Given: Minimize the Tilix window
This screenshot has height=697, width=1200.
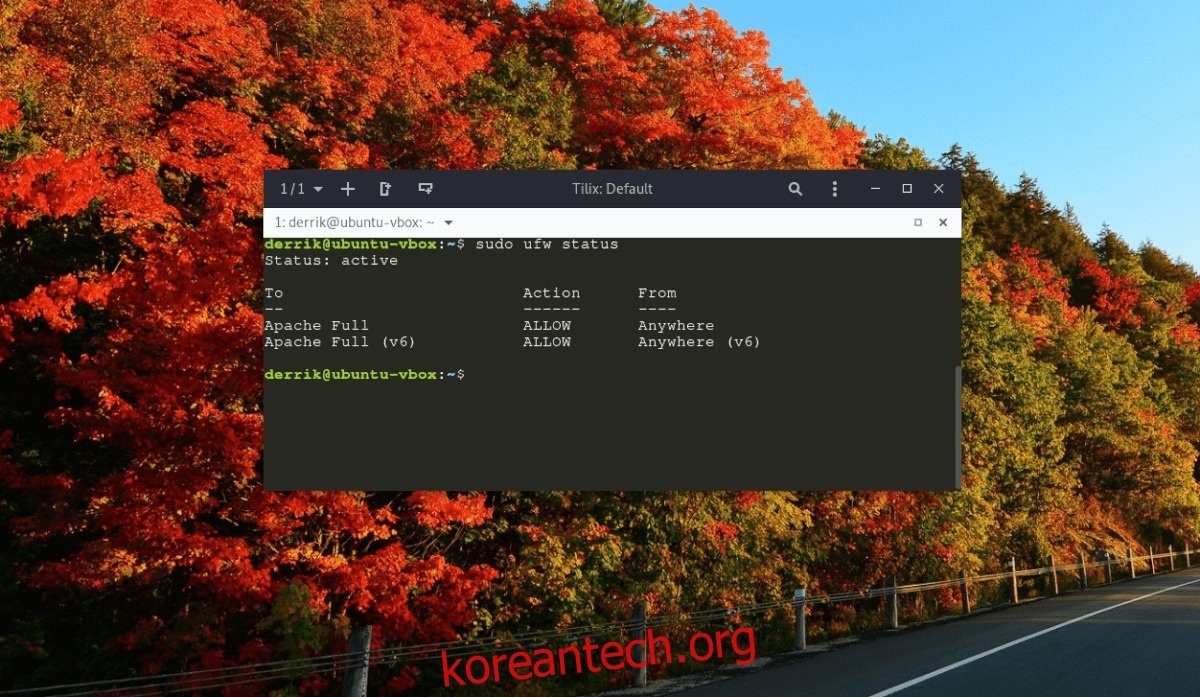Looking at the screenshot, I should coord(875,189).
